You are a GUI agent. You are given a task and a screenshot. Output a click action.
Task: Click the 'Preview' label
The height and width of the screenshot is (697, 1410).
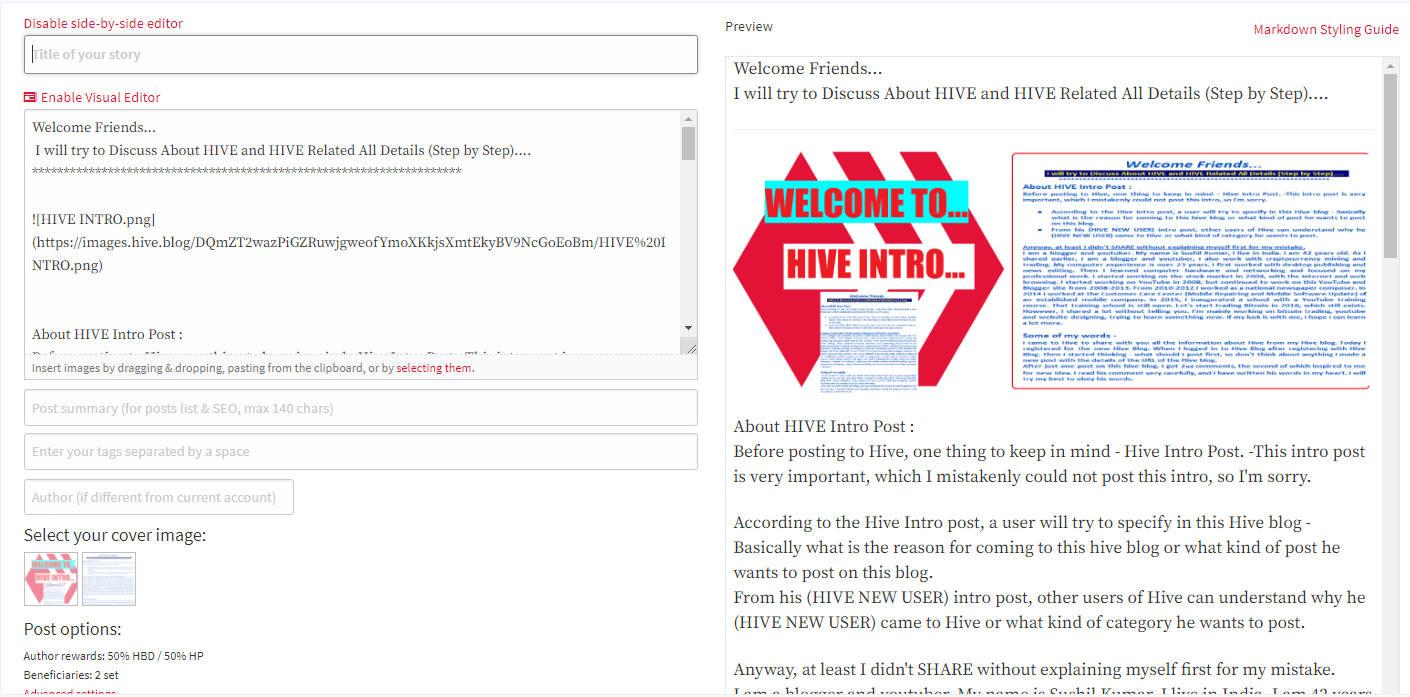(749, 27)
